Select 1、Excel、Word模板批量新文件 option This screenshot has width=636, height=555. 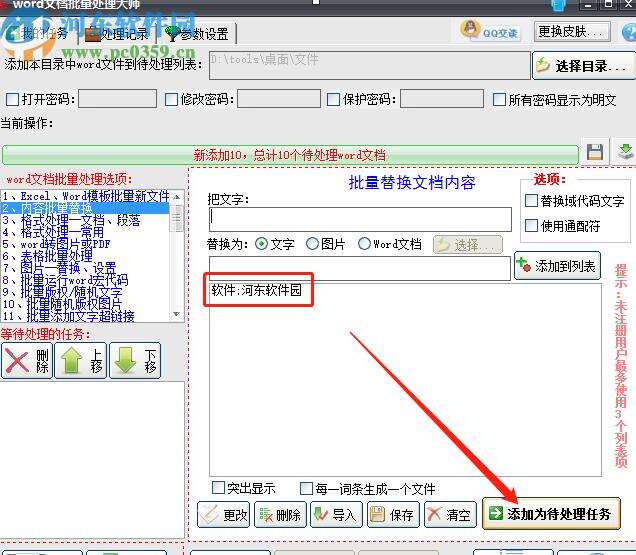tap(86, 196)
